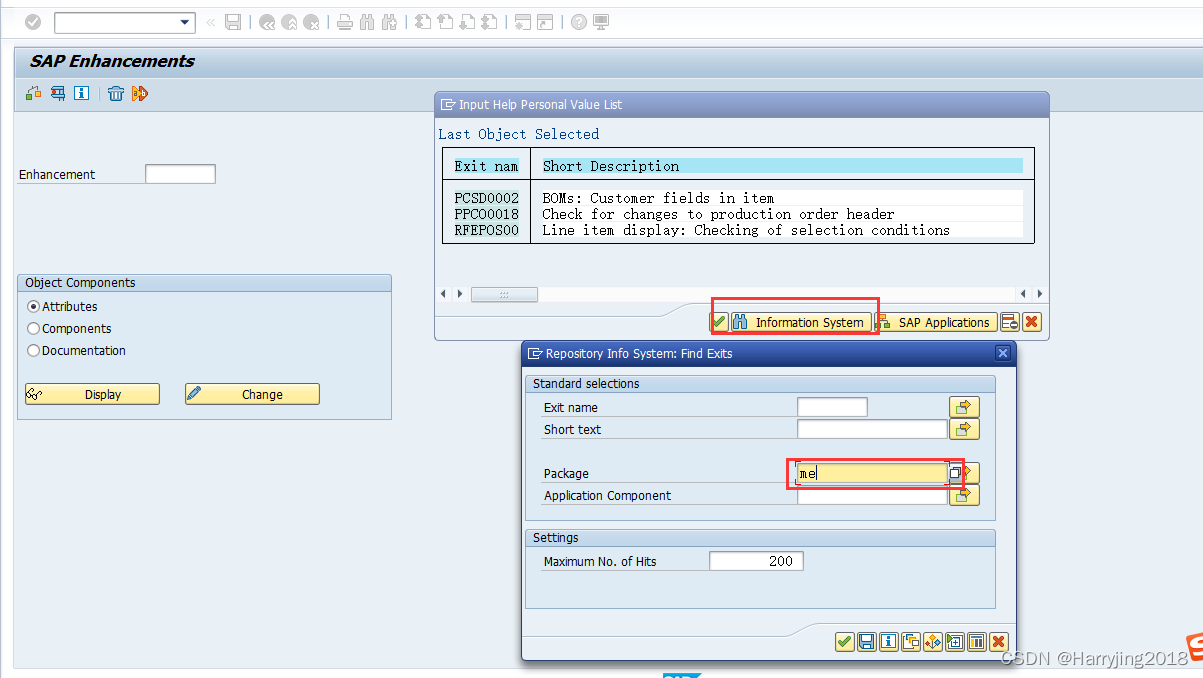The width and height of the screenshot is (1203, 678).
Task: Open multiple selection for Application Component
Action: 964,495
